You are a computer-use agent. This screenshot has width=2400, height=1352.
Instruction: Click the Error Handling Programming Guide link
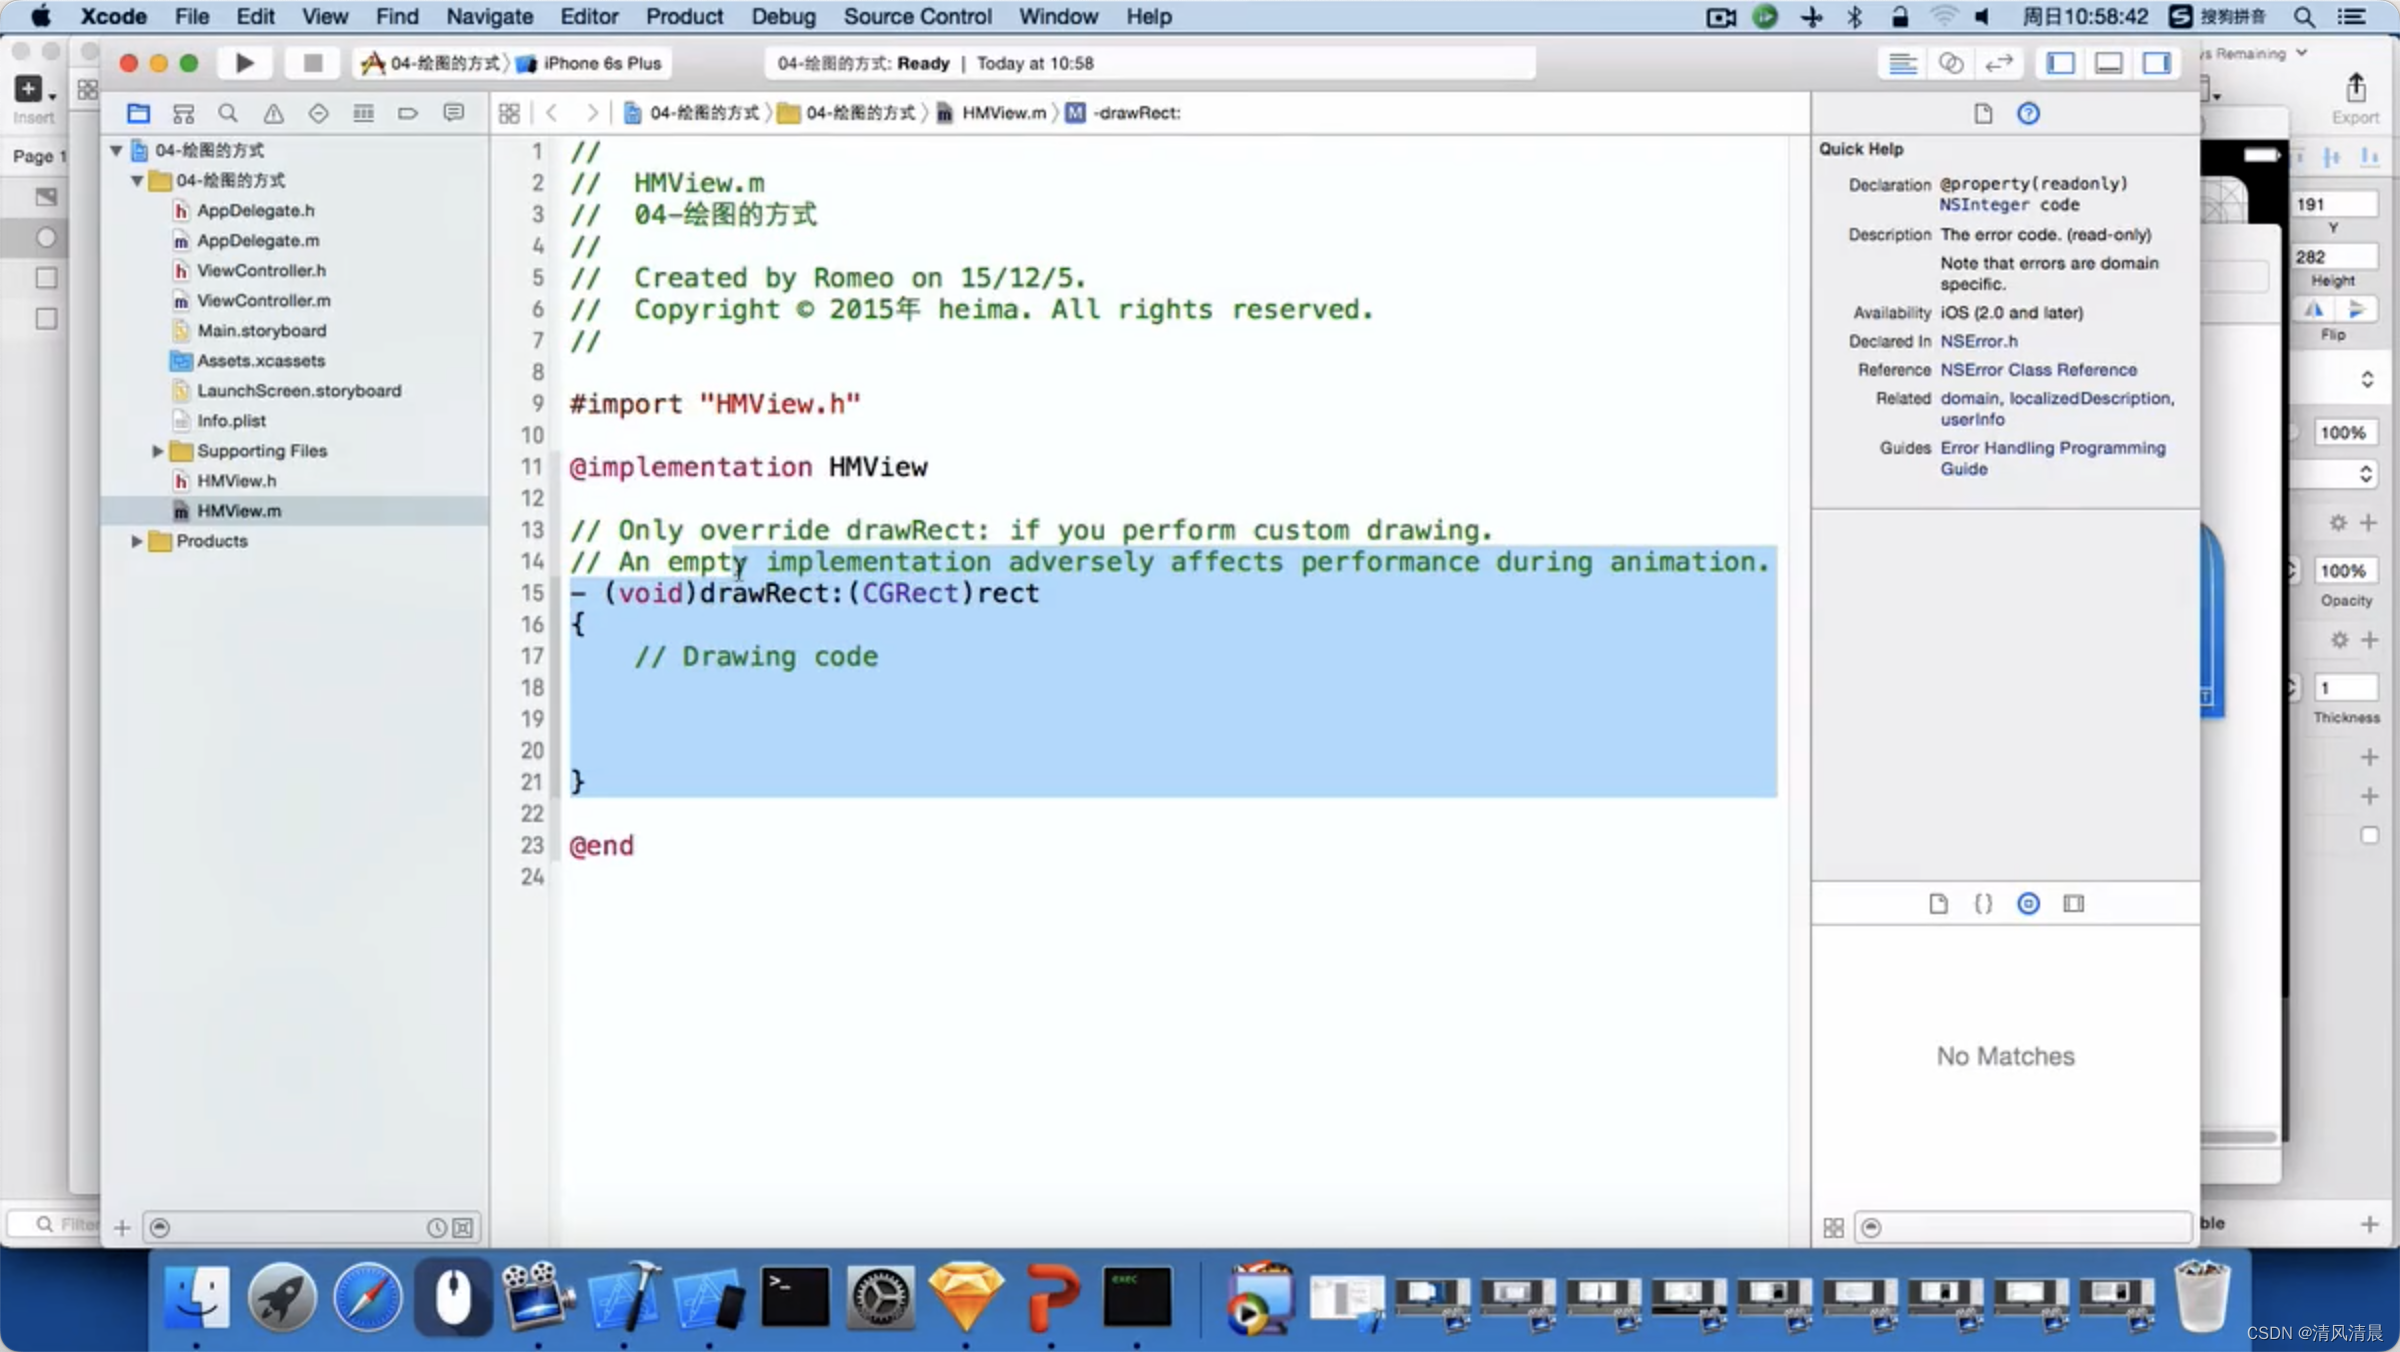click(x=2052, y=458)
